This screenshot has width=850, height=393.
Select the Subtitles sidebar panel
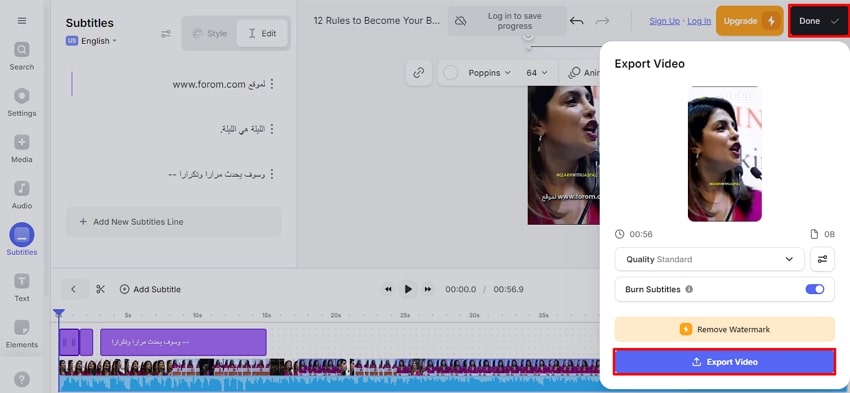coord(22,240)
